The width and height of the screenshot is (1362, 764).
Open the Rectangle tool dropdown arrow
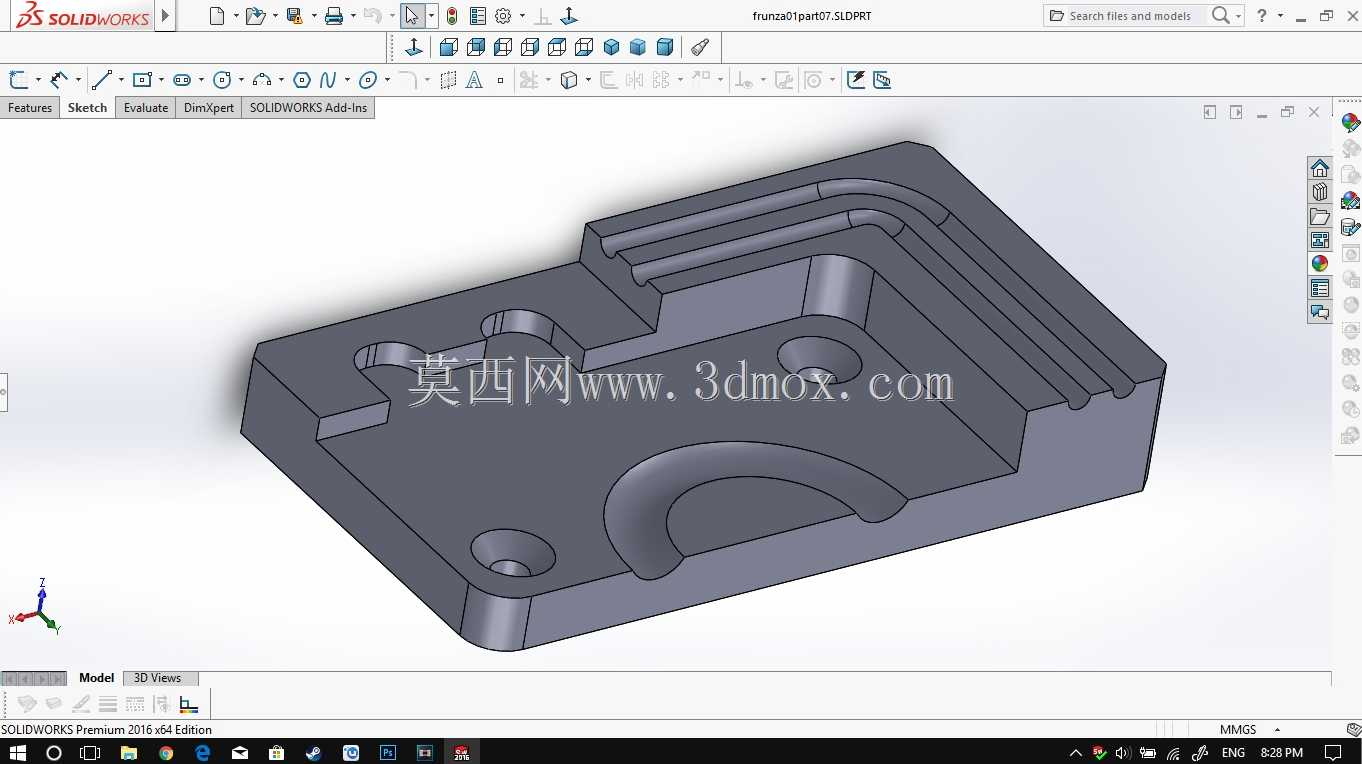[161, 80]
